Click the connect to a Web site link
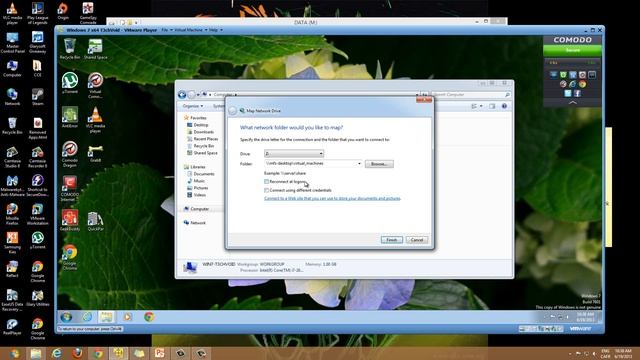 [332, 198]
